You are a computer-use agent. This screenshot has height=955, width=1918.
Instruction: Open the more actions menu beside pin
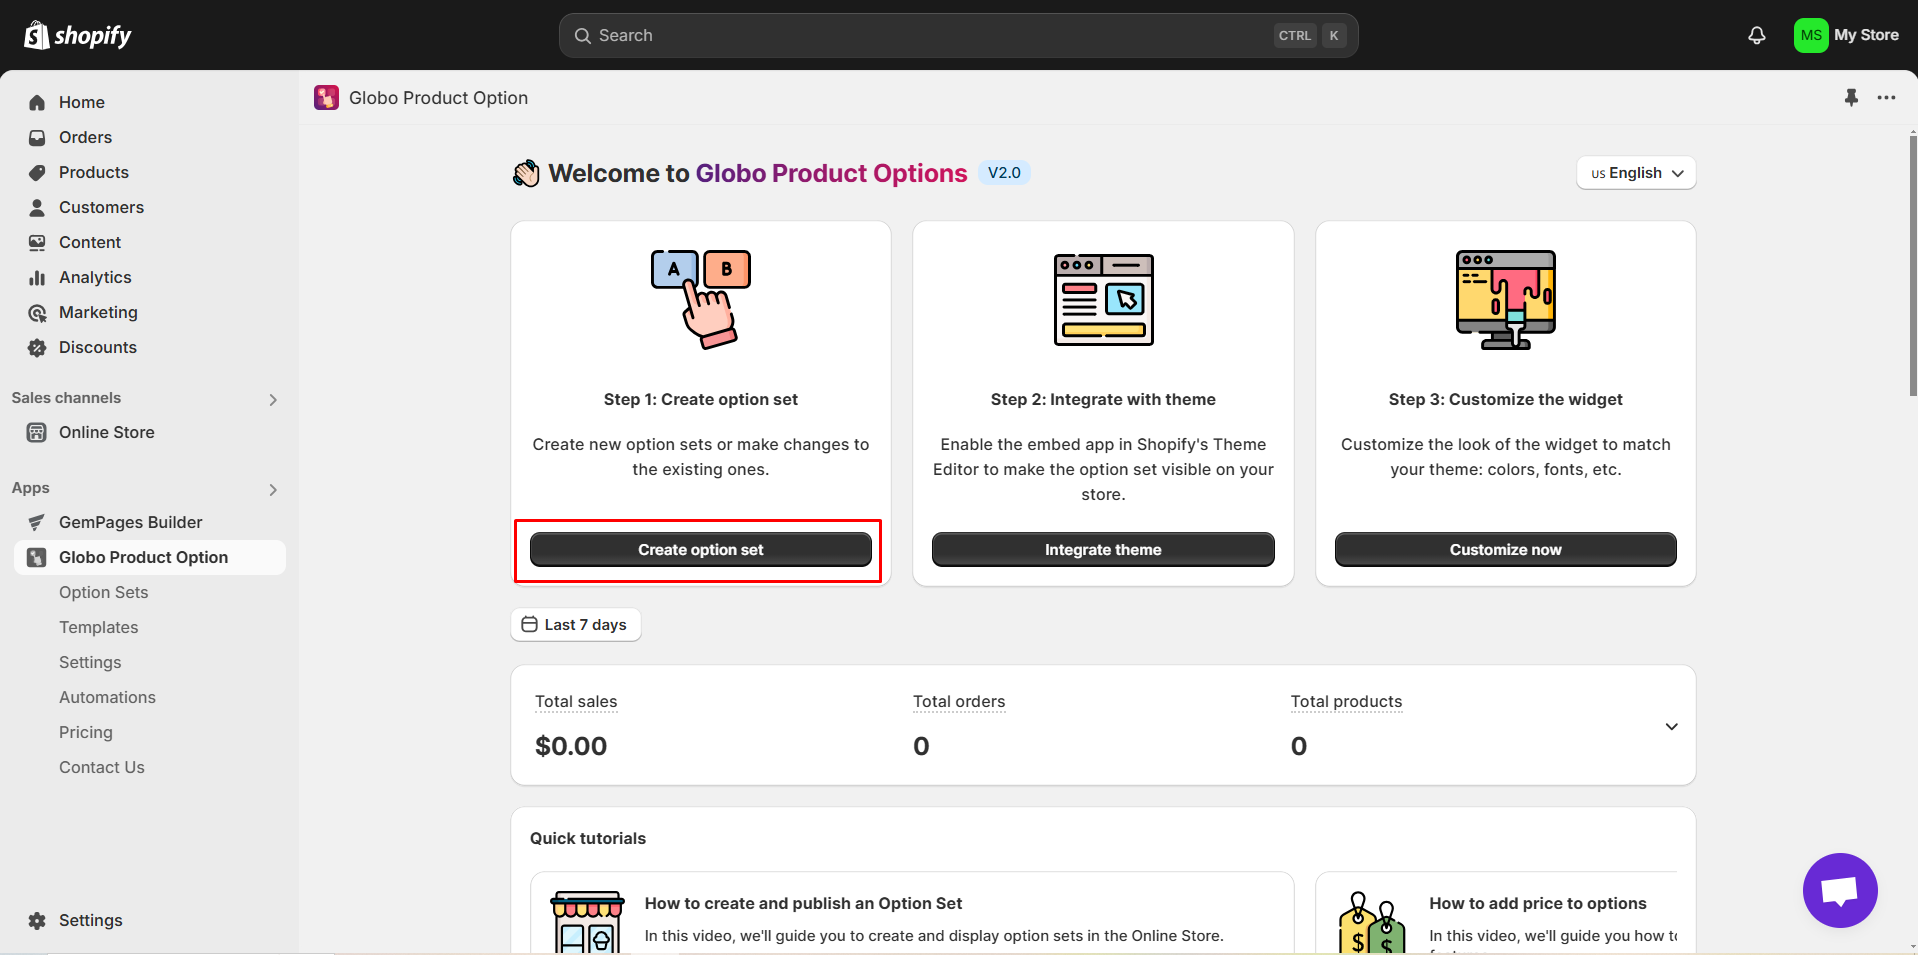point(1887,97)
